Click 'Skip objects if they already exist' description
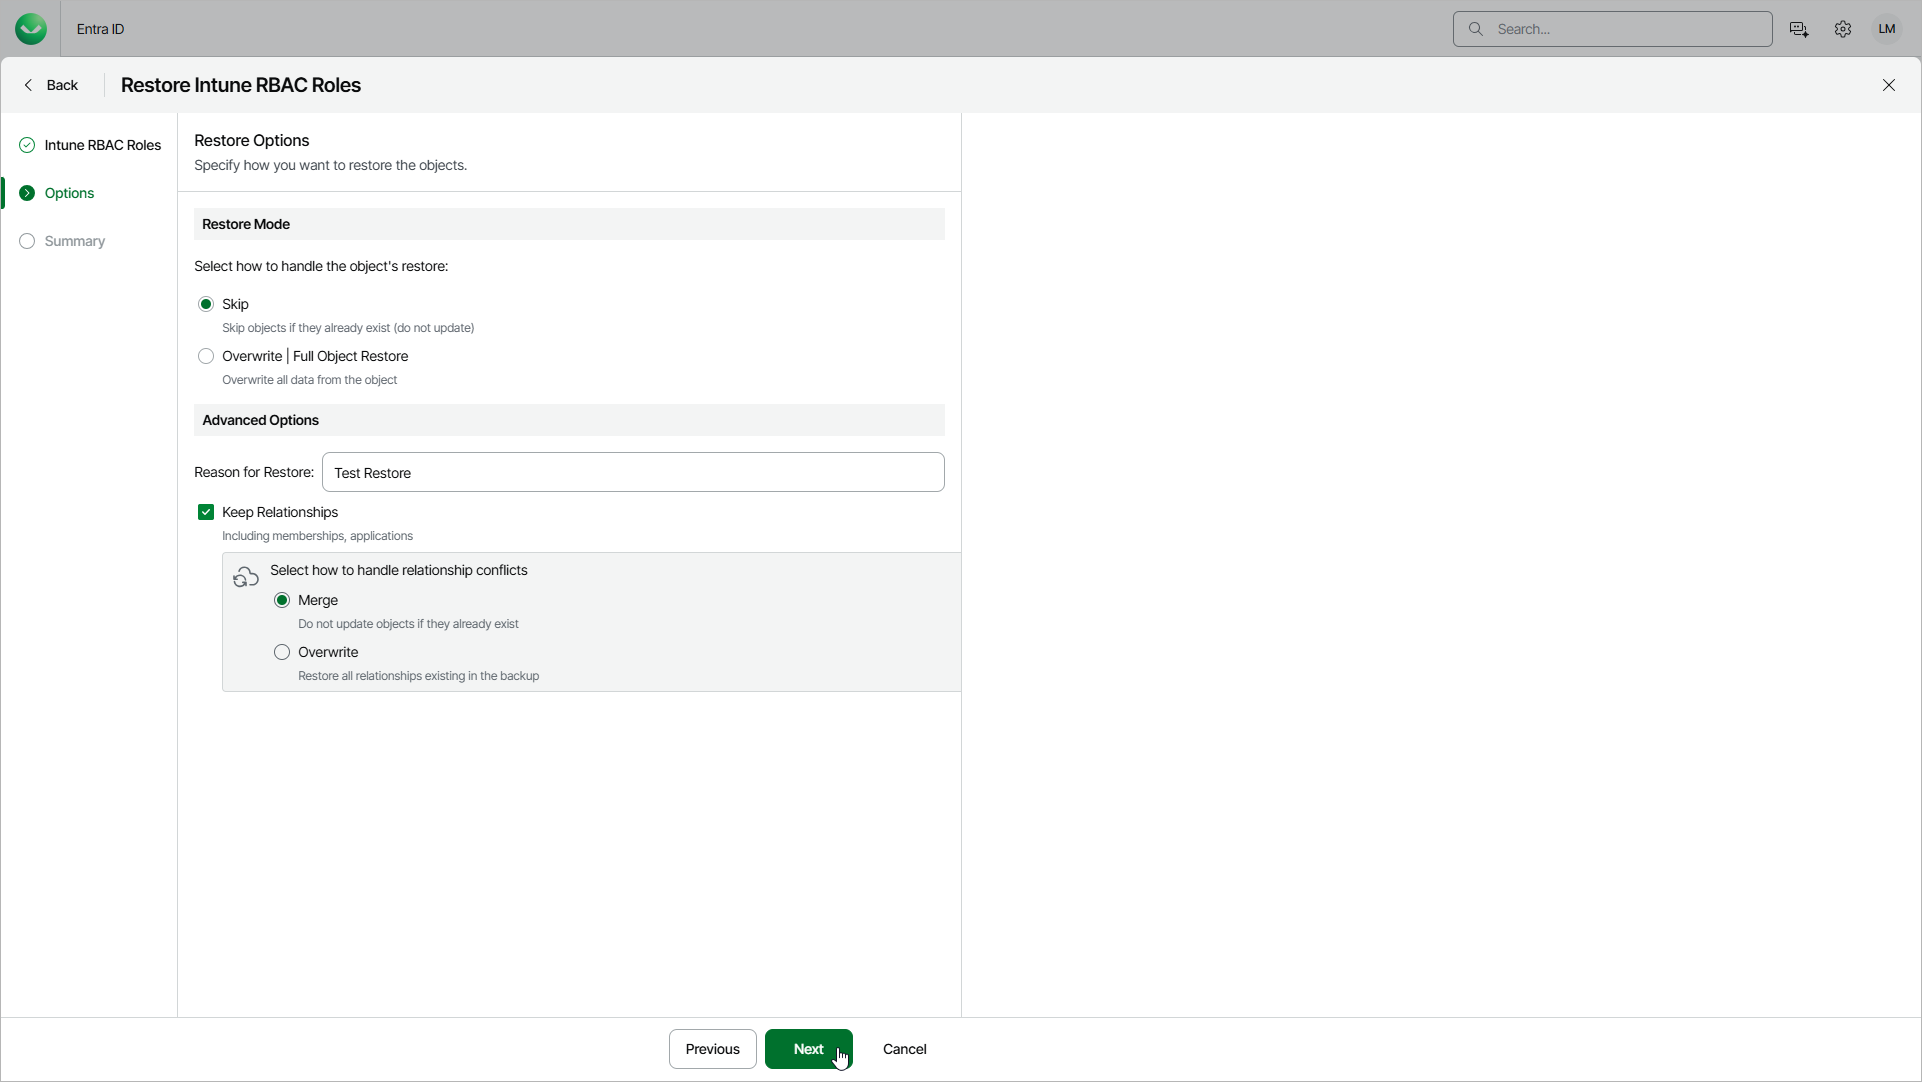The width and height of the screenshot is (1922, 1082). [348, 328]
